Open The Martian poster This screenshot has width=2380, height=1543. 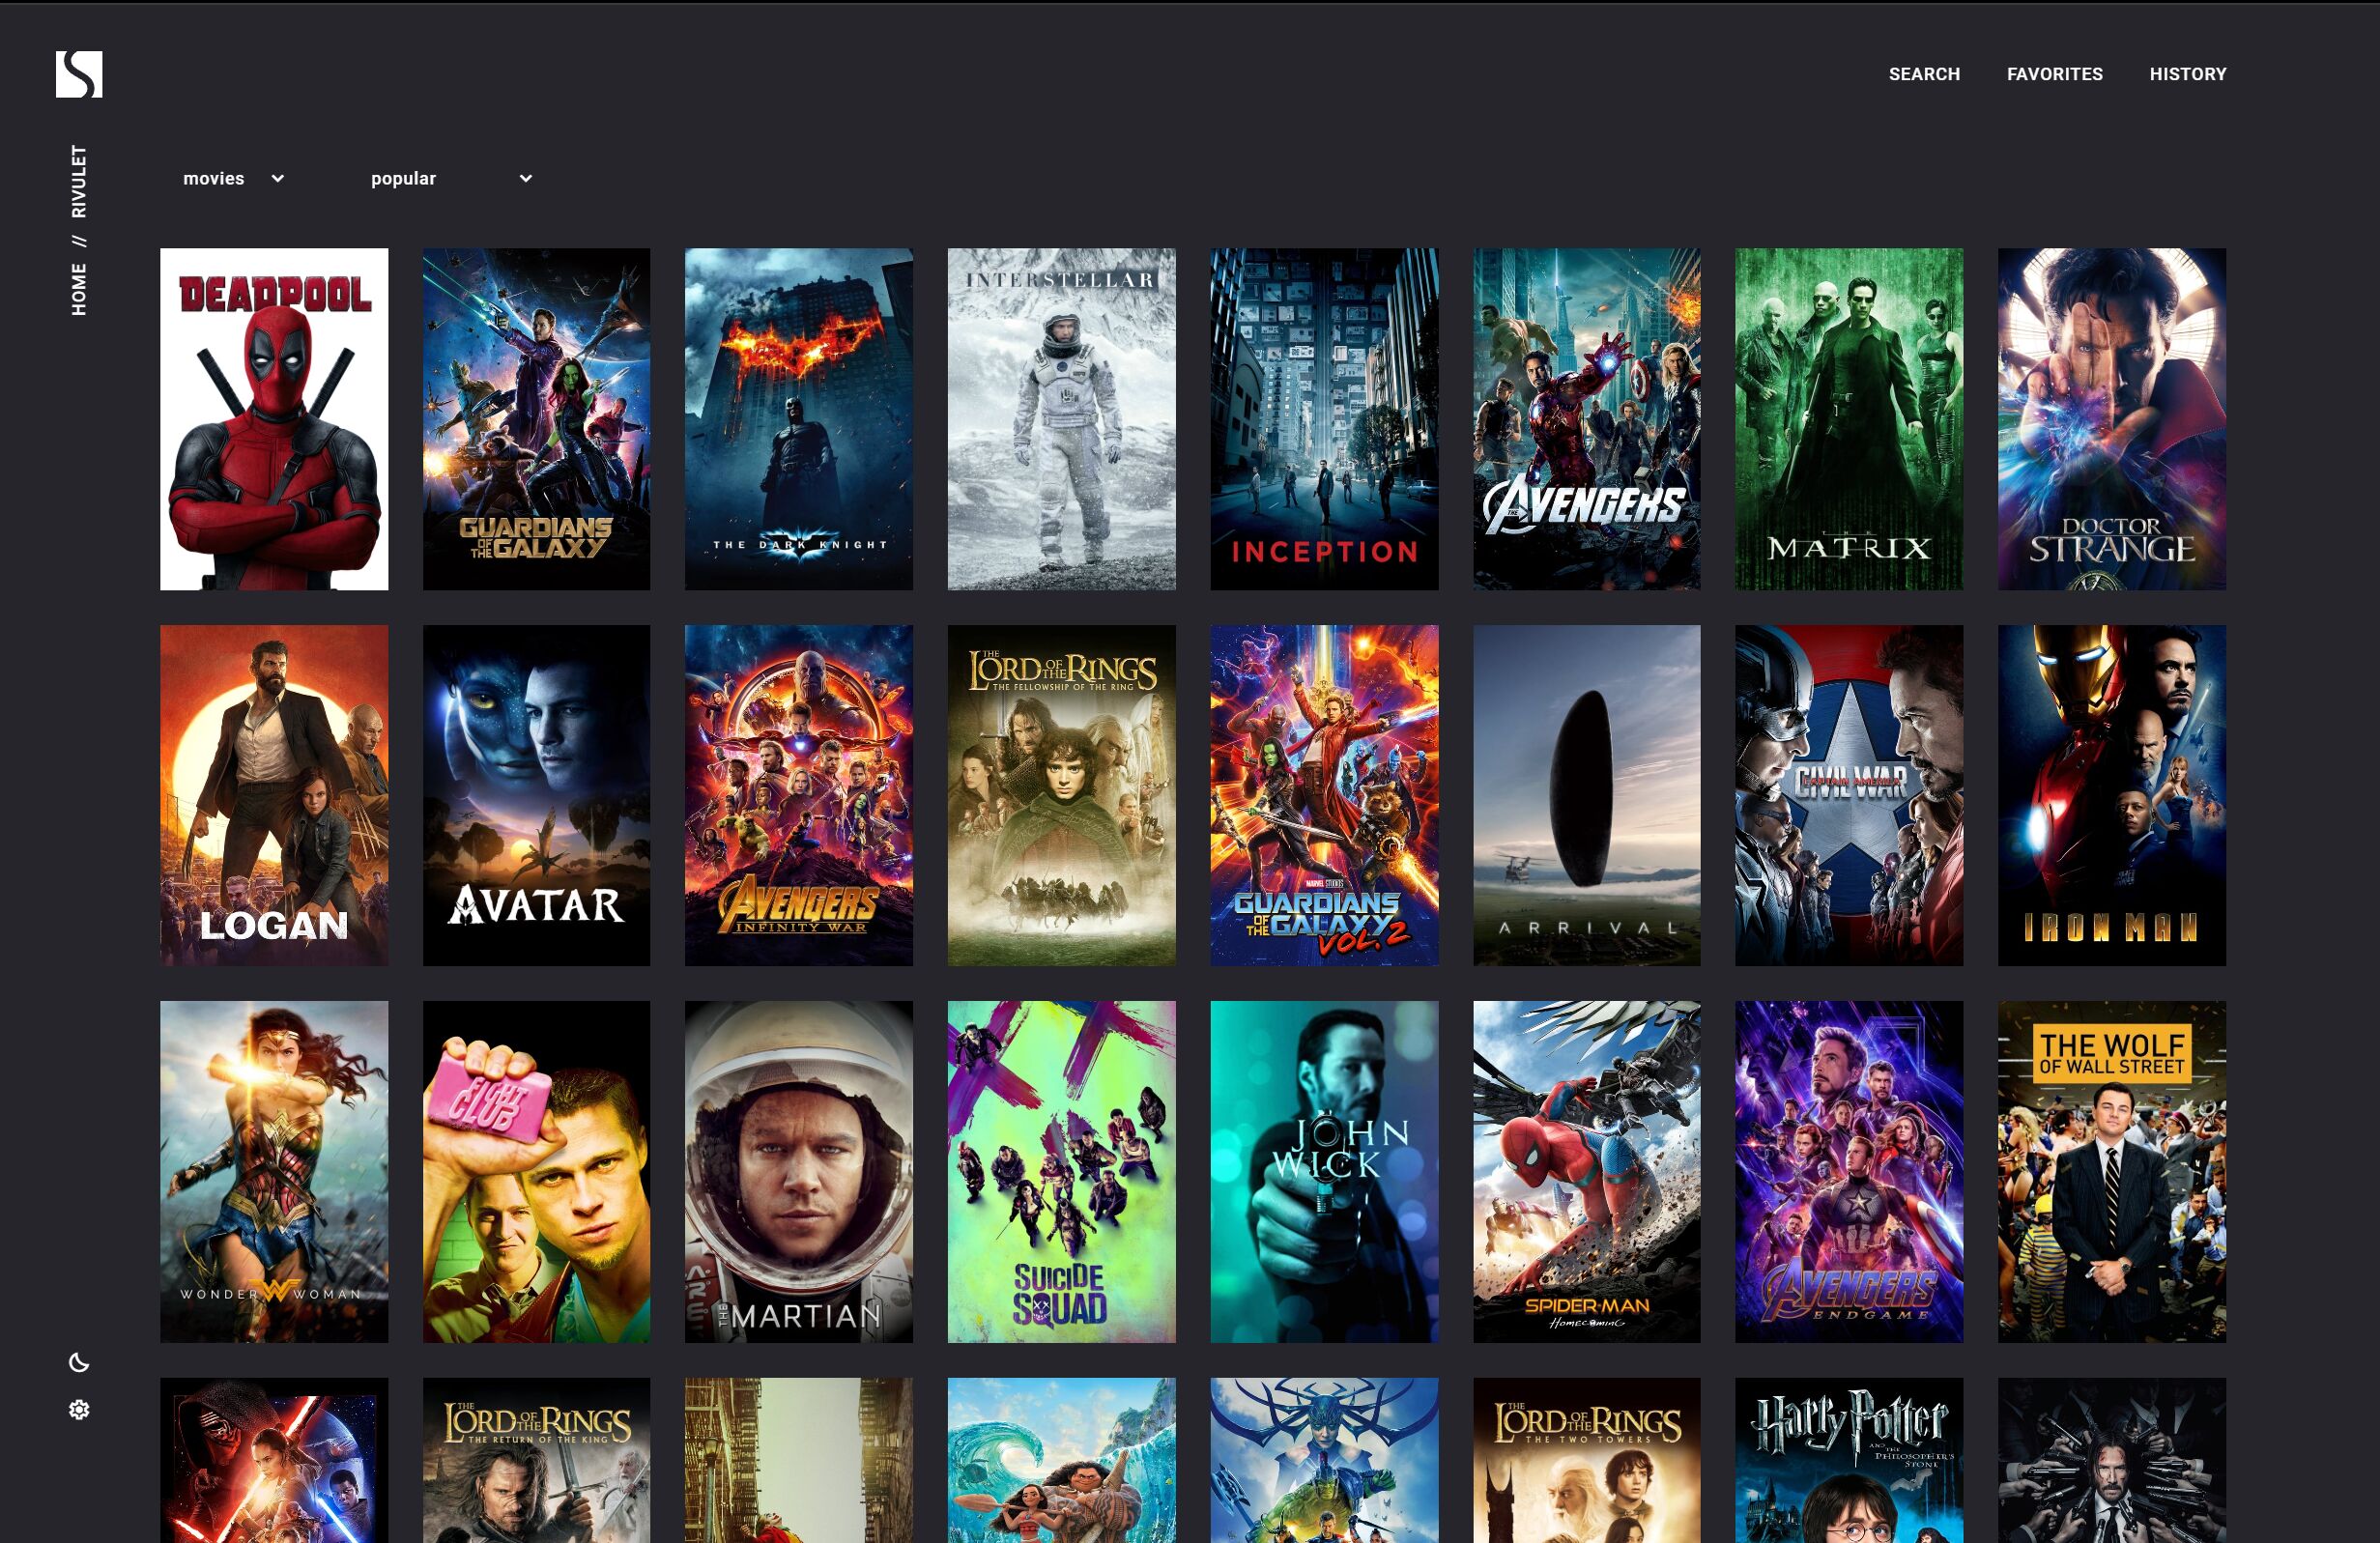(x=799, y=1172)
